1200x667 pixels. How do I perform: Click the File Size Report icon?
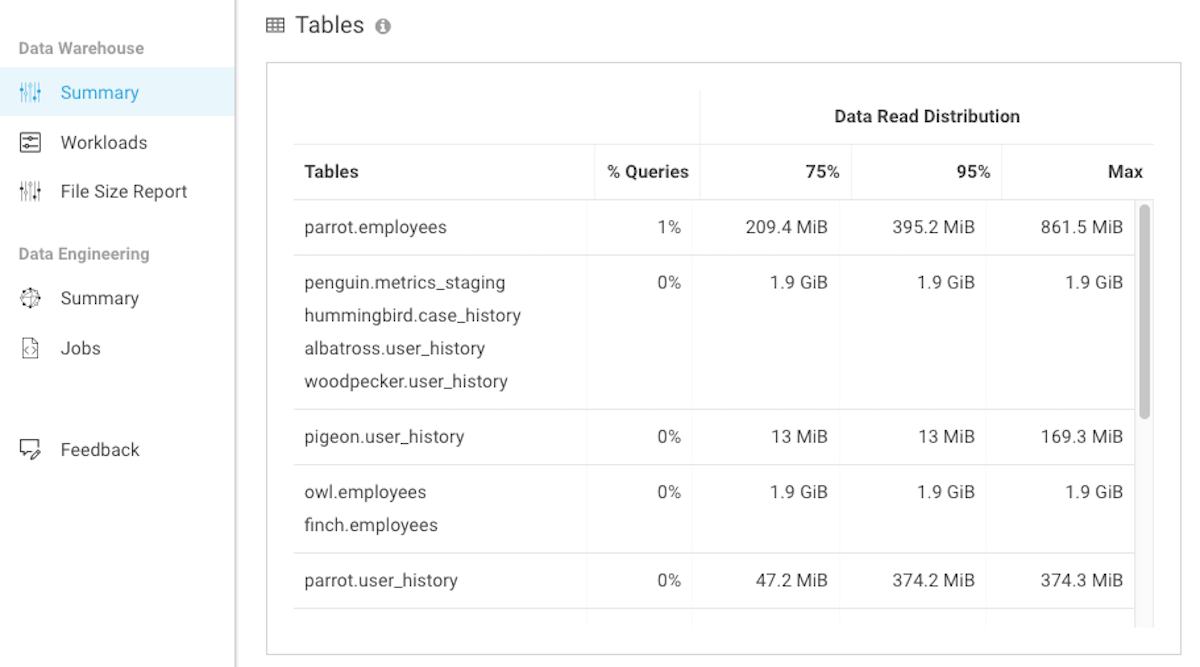tap(30, 192)
